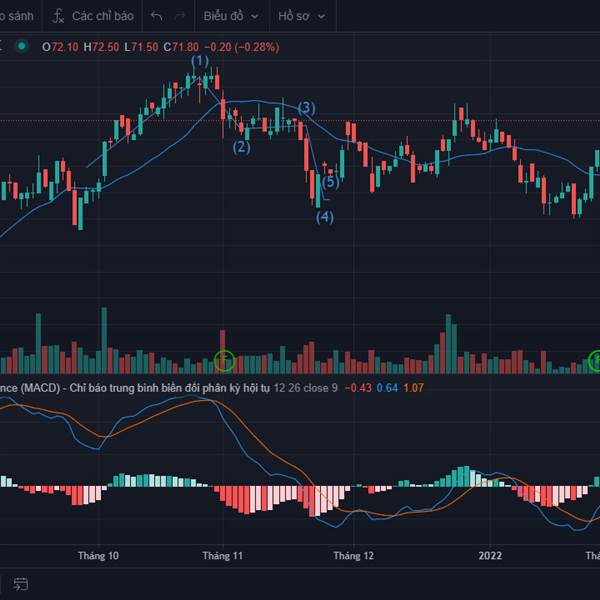Open the Các chỉ báo indicators menu
The width and height of the screenshot is (600, 600).
pos(102,16)
